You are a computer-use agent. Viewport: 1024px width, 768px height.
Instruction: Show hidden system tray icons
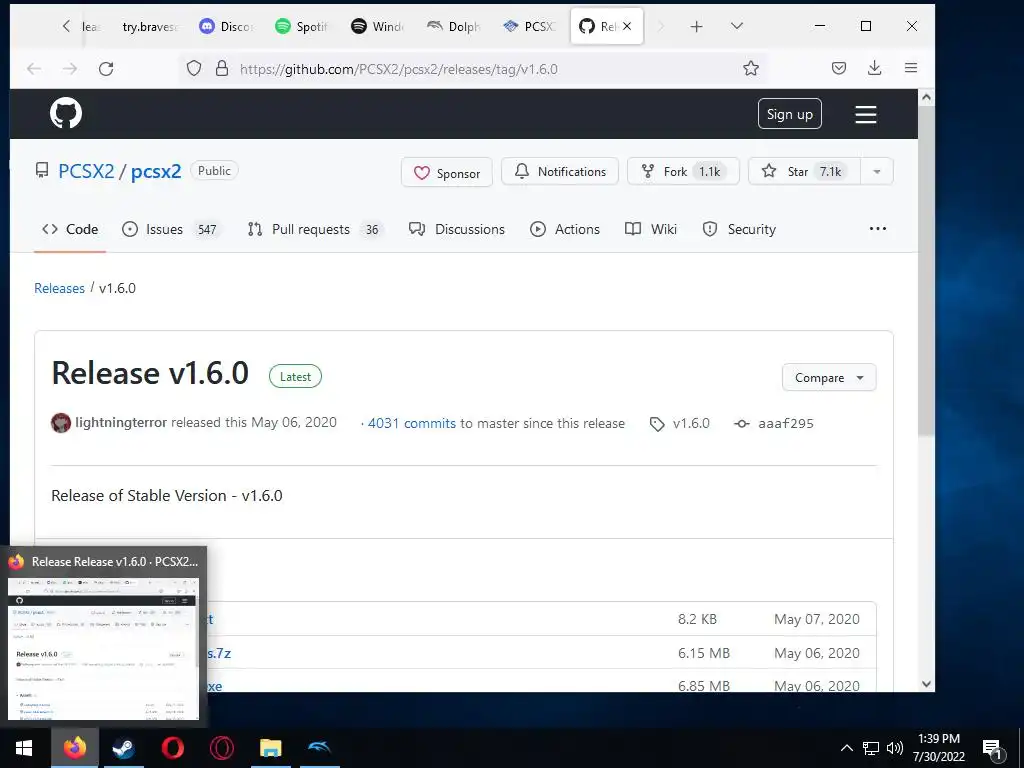point(846,748)
